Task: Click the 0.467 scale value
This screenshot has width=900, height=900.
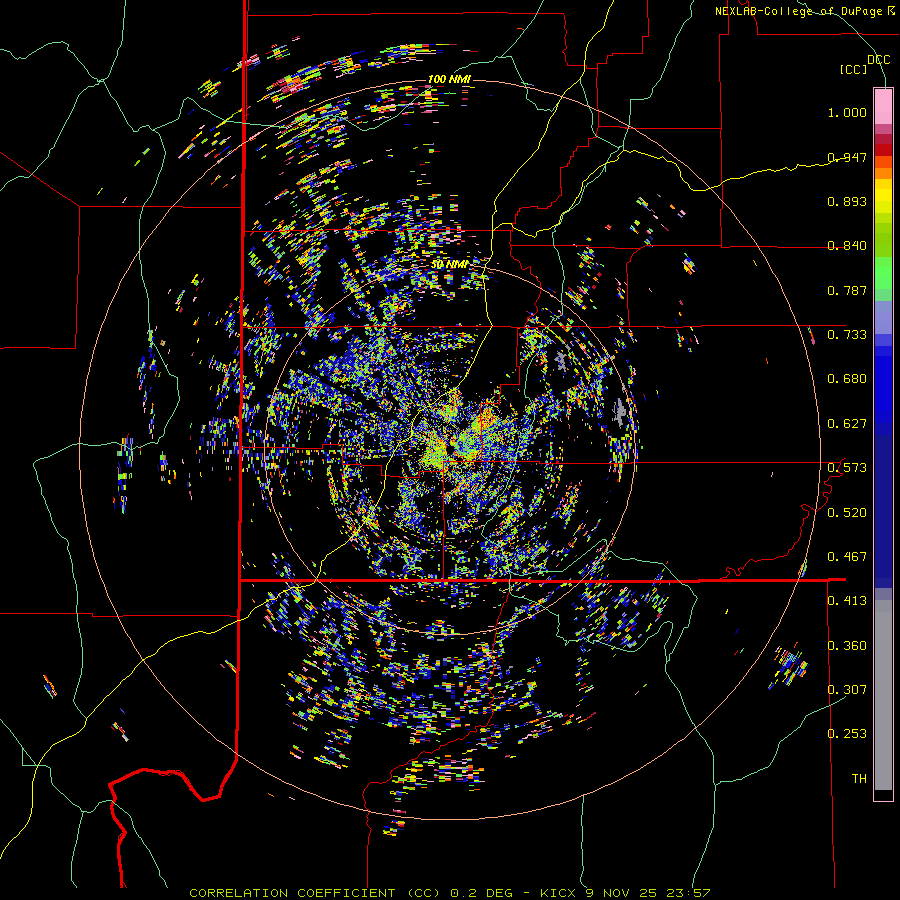Action: tap(847, 557)
